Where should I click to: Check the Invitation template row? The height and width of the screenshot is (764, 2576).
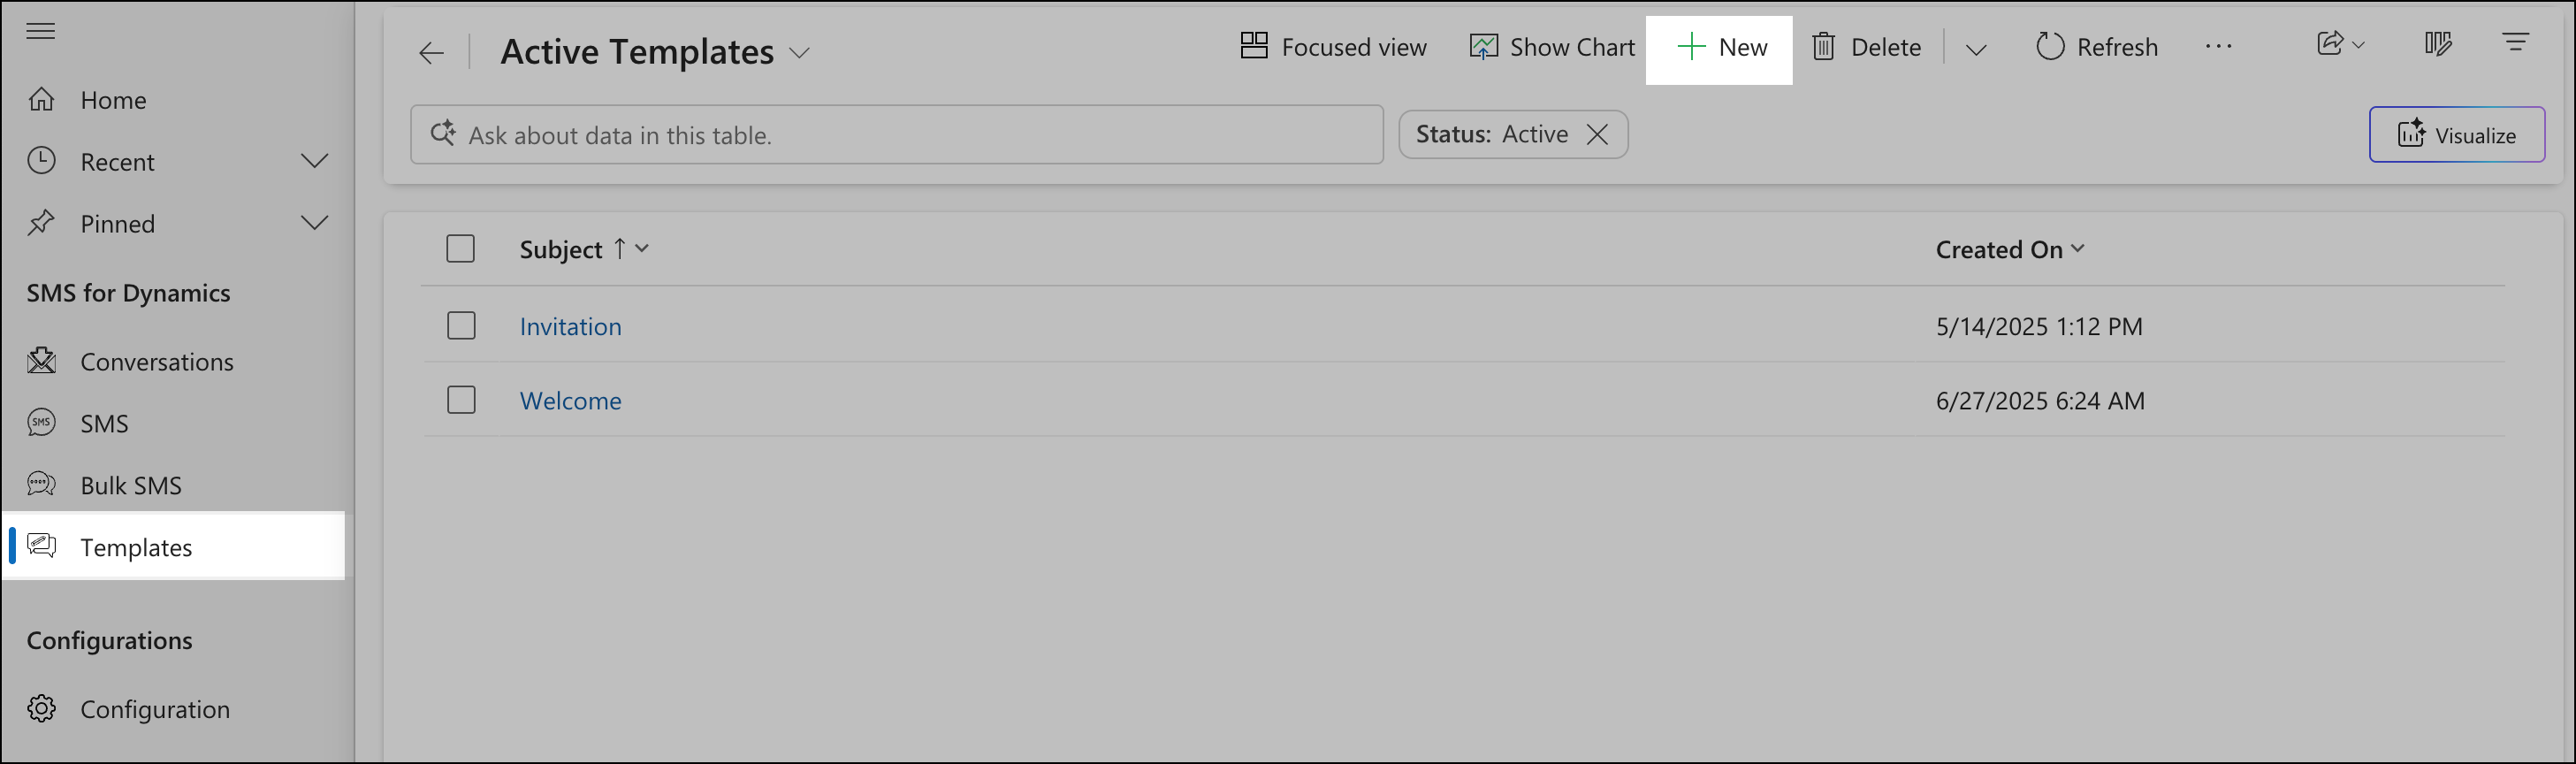(461, 325)
